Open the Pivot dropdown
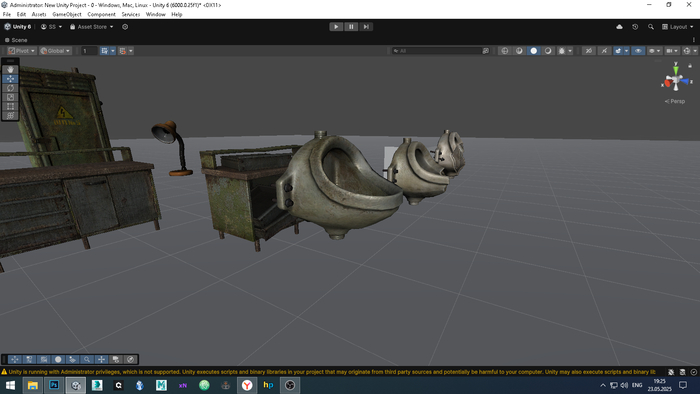Screen dimensions: 700x394 tap(22, 51)
